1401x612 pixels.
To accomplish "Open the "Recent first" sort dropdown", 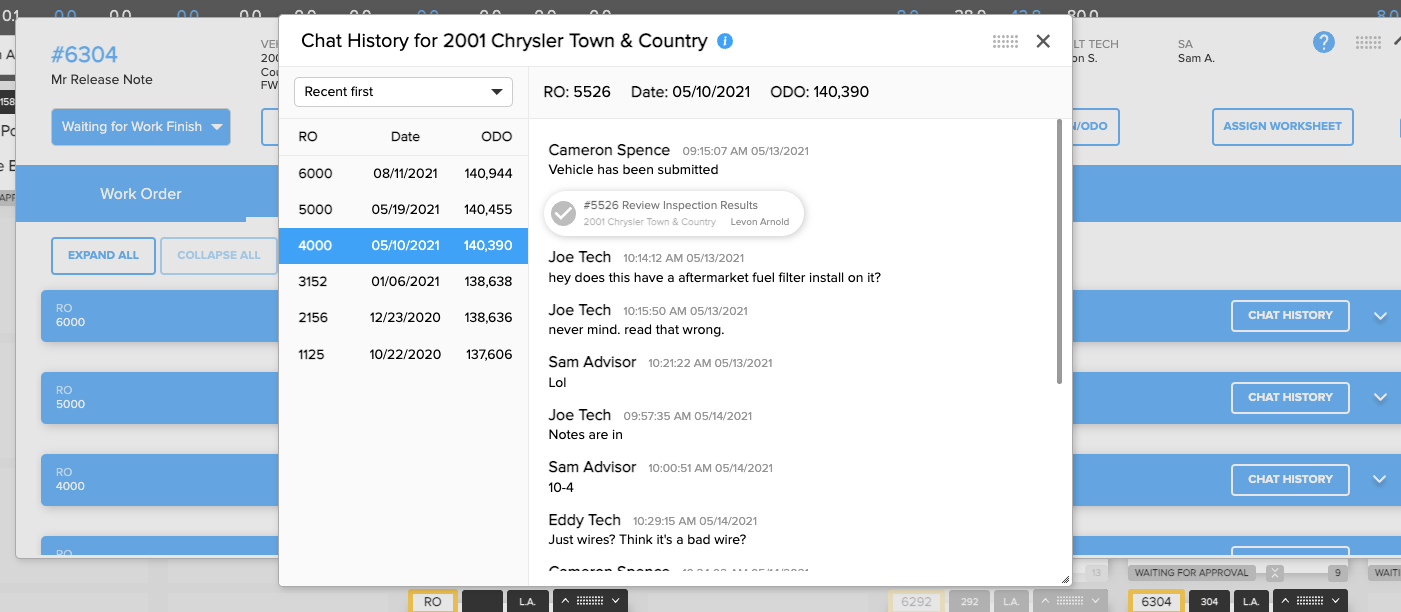I will (403, 92).
